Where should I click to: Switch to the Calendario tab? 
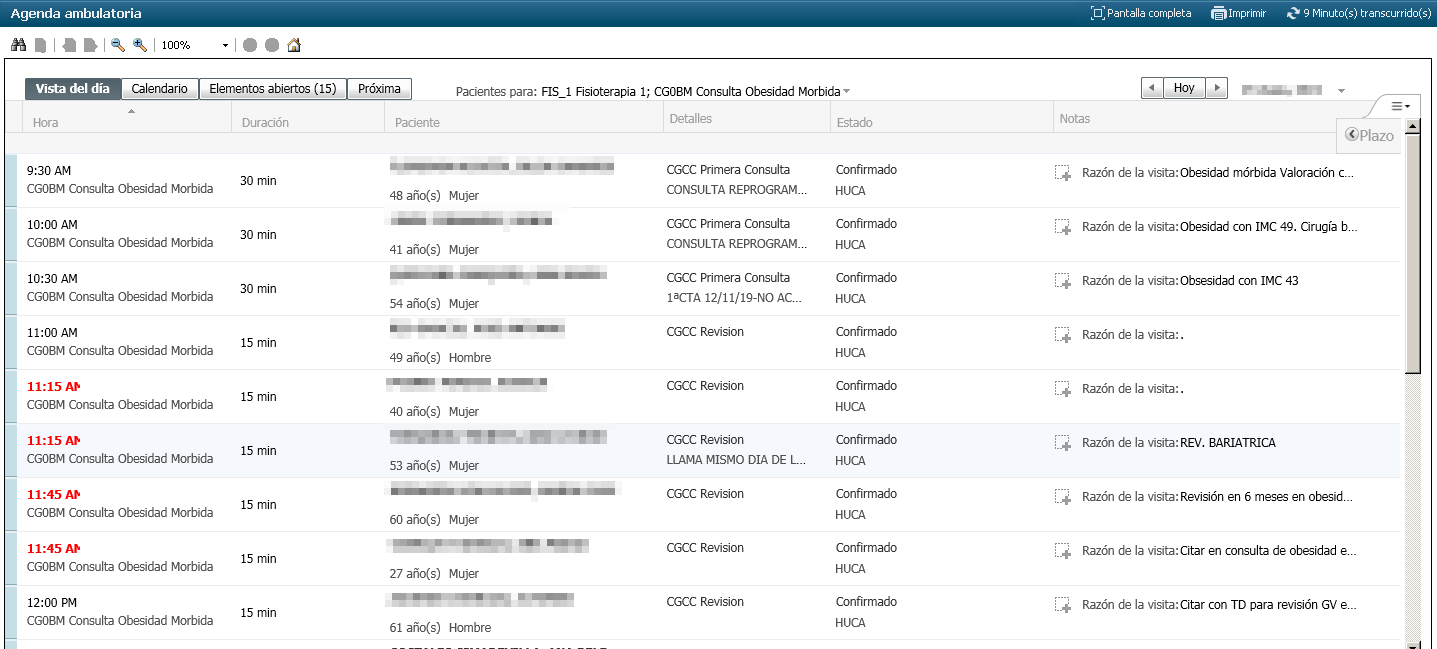pos(160,89)
